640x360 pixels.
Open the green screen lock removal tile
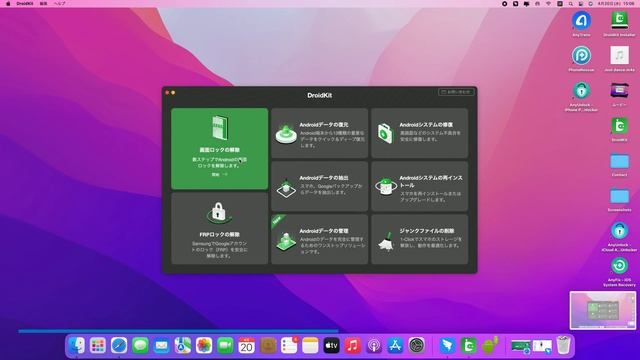220,149
